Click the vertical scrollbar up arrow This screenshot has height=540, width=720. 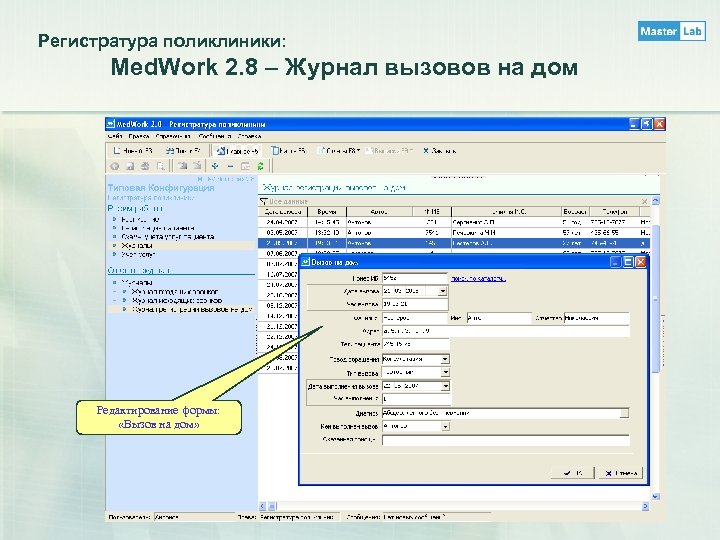[655, 201]
